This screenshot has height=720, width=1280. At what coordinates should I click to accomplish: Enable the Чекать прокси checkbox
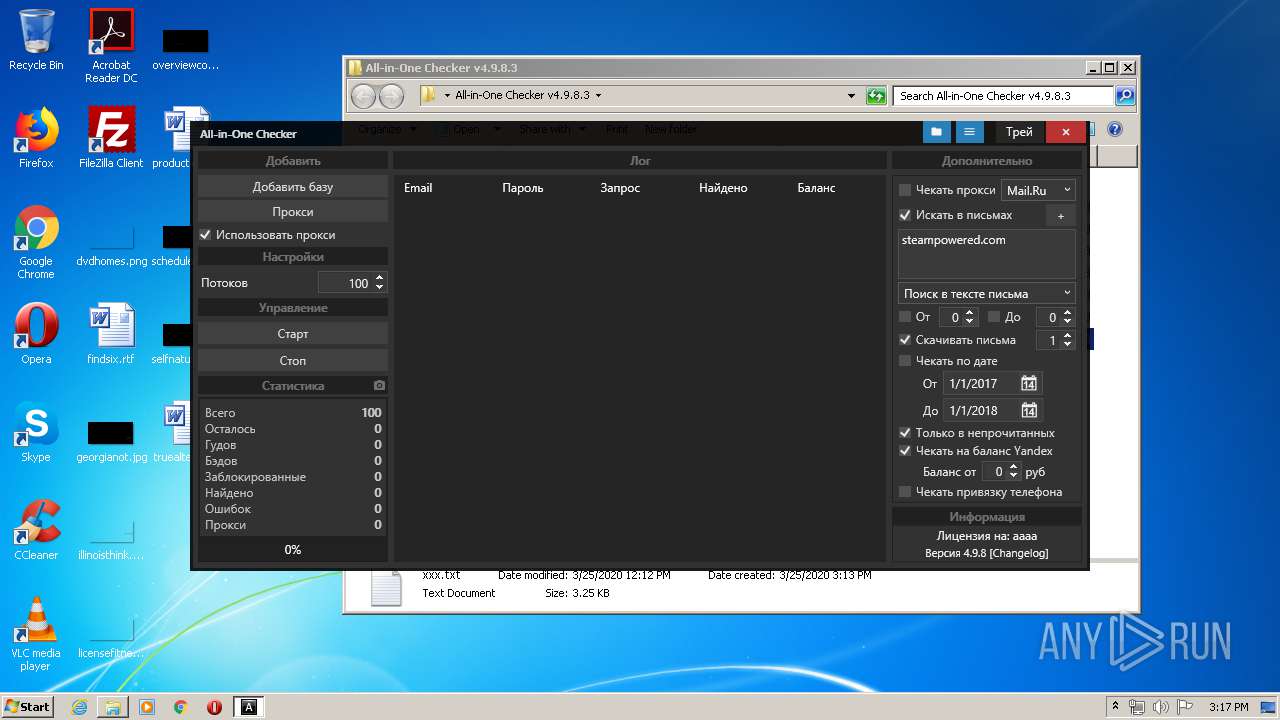[905, 190]
